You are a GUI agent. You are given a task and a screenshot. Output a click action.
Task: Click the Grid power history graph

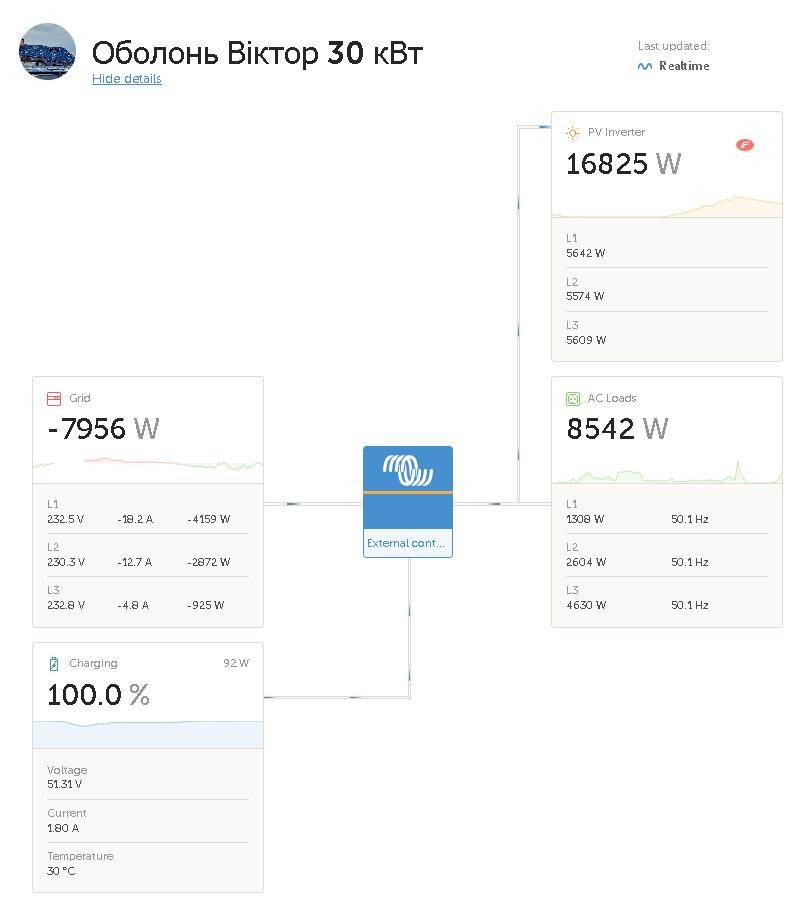[x=148, y=465]
